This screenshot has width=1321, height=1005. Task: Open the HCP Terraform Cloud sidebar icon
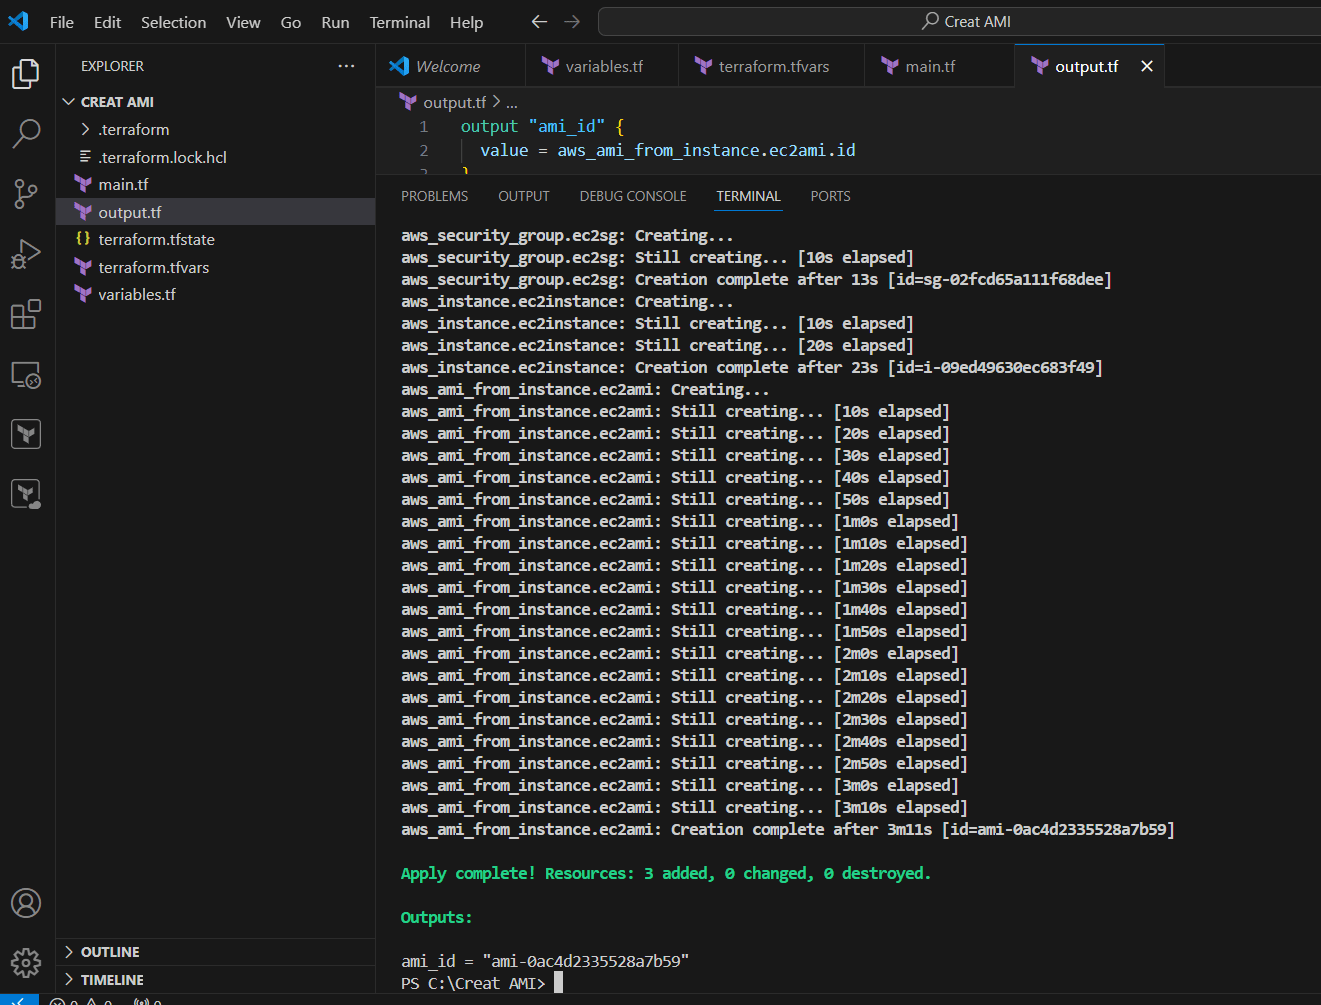[x=26, y=494]
